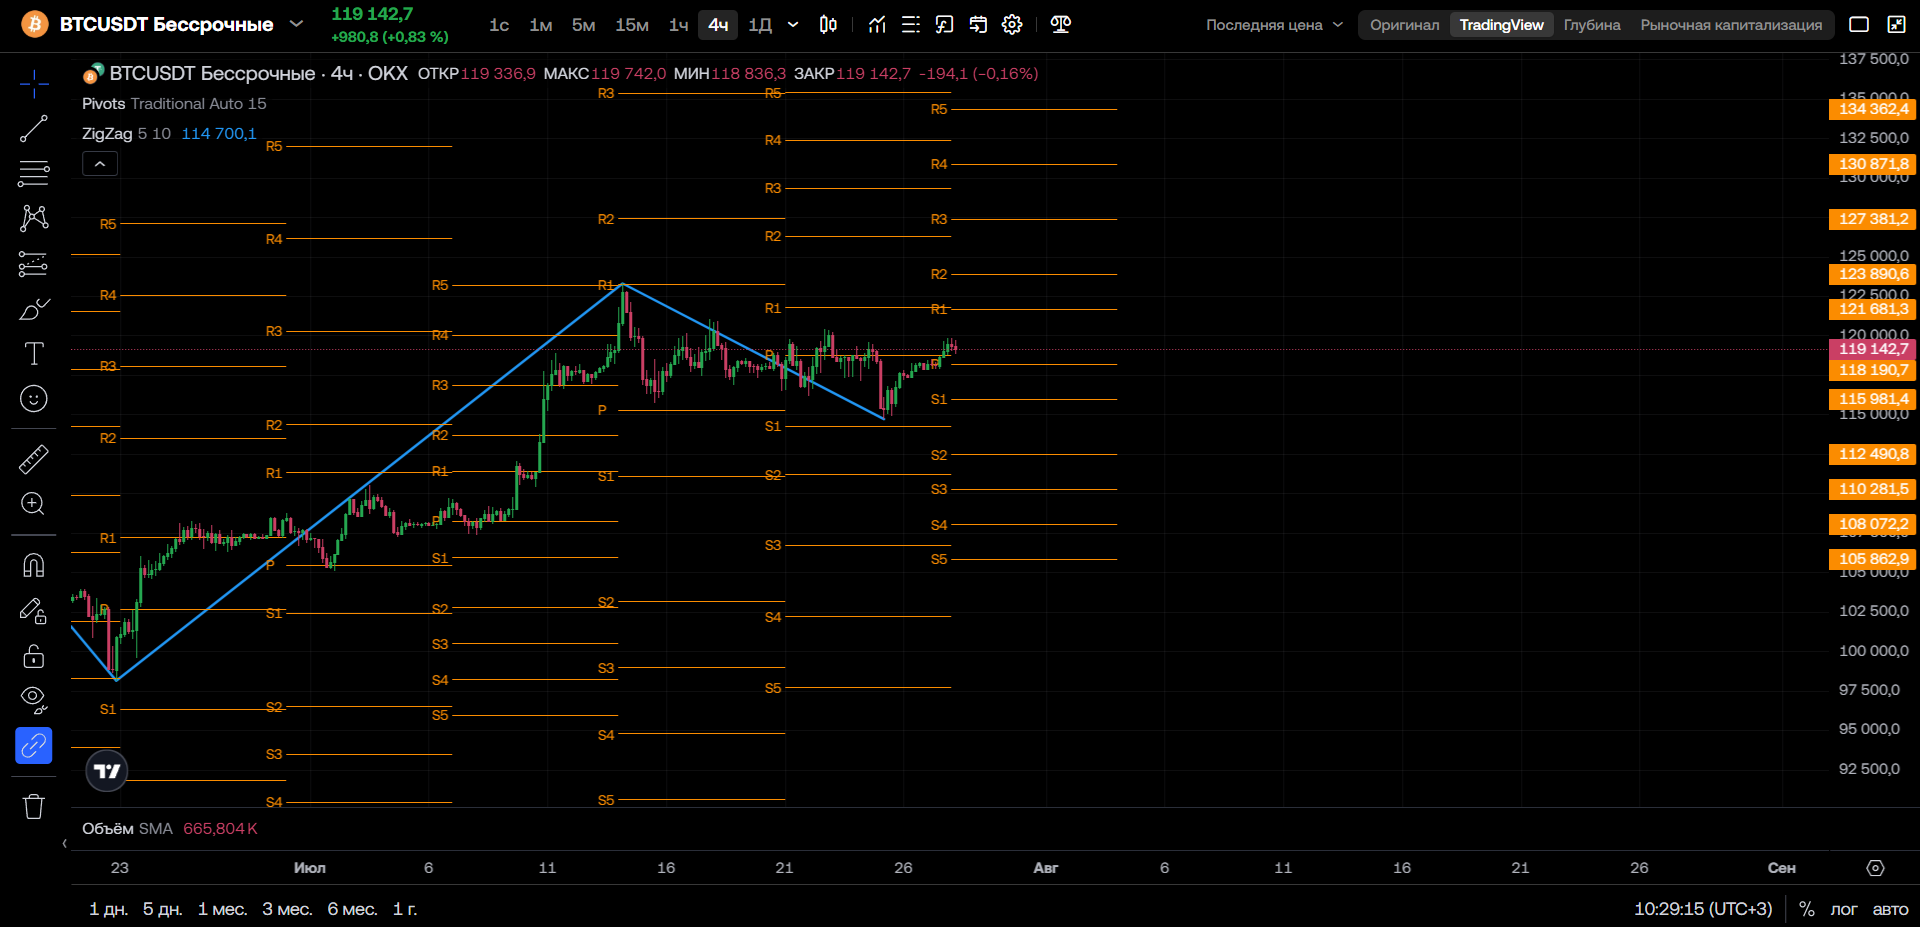Toggle stay in drawing mode
1920x927 pixels.
[x=34, y=610]
